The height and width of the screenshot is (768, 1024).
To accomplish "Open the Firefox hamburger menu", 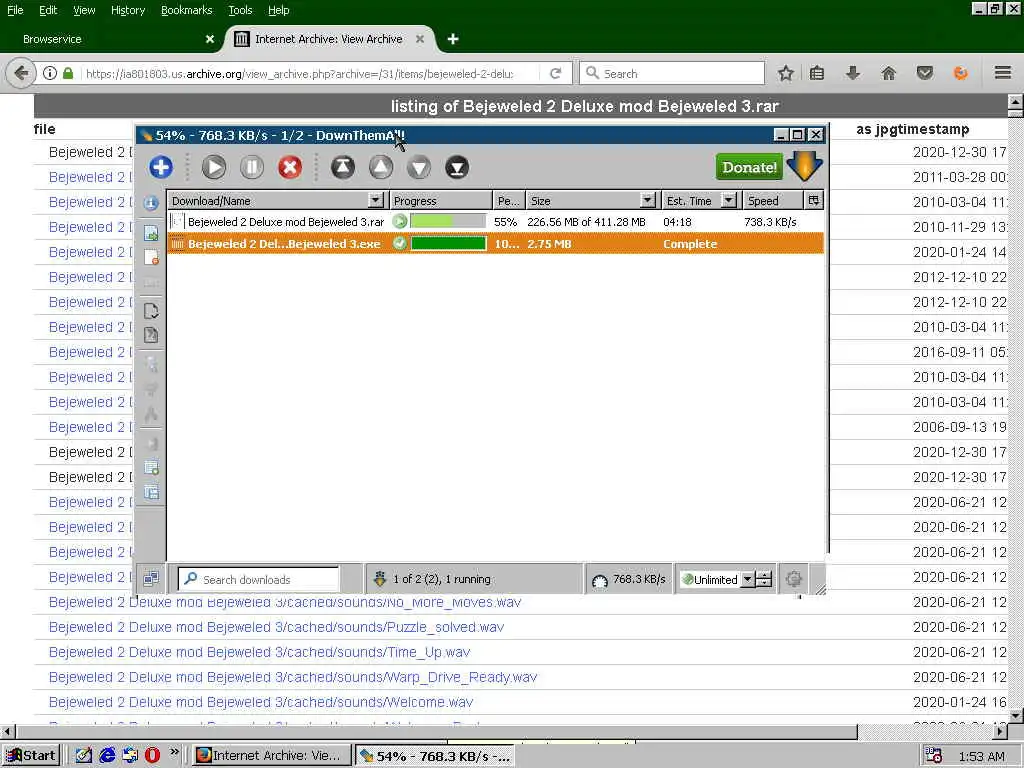I will click(1002, 73).
